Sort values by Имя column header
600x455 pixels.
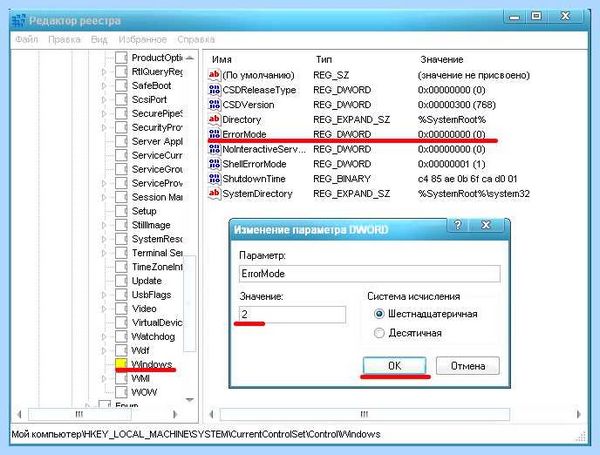click(222, 60)
